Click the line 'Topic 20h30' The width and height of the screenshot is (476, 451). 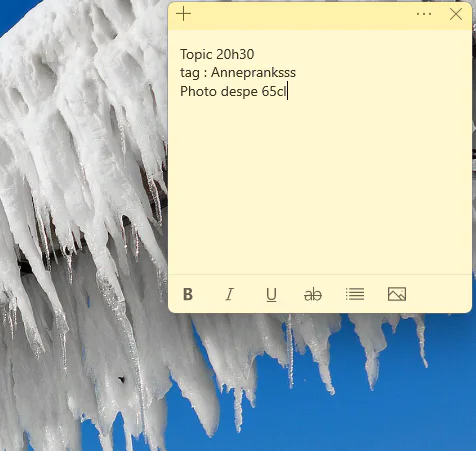217,54
